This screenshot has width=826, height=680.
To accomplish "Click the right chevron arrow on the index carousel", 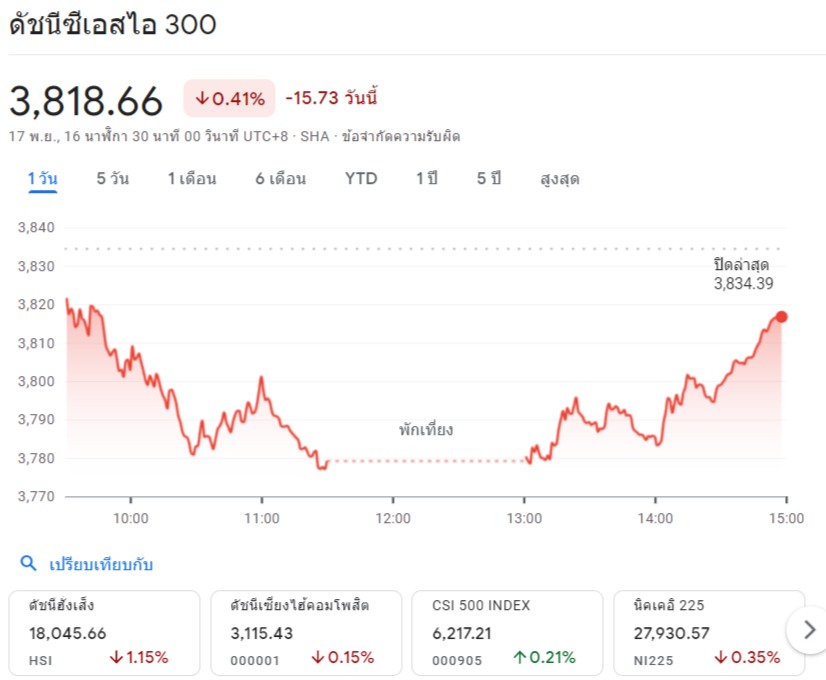I will (x=810, y=629).
